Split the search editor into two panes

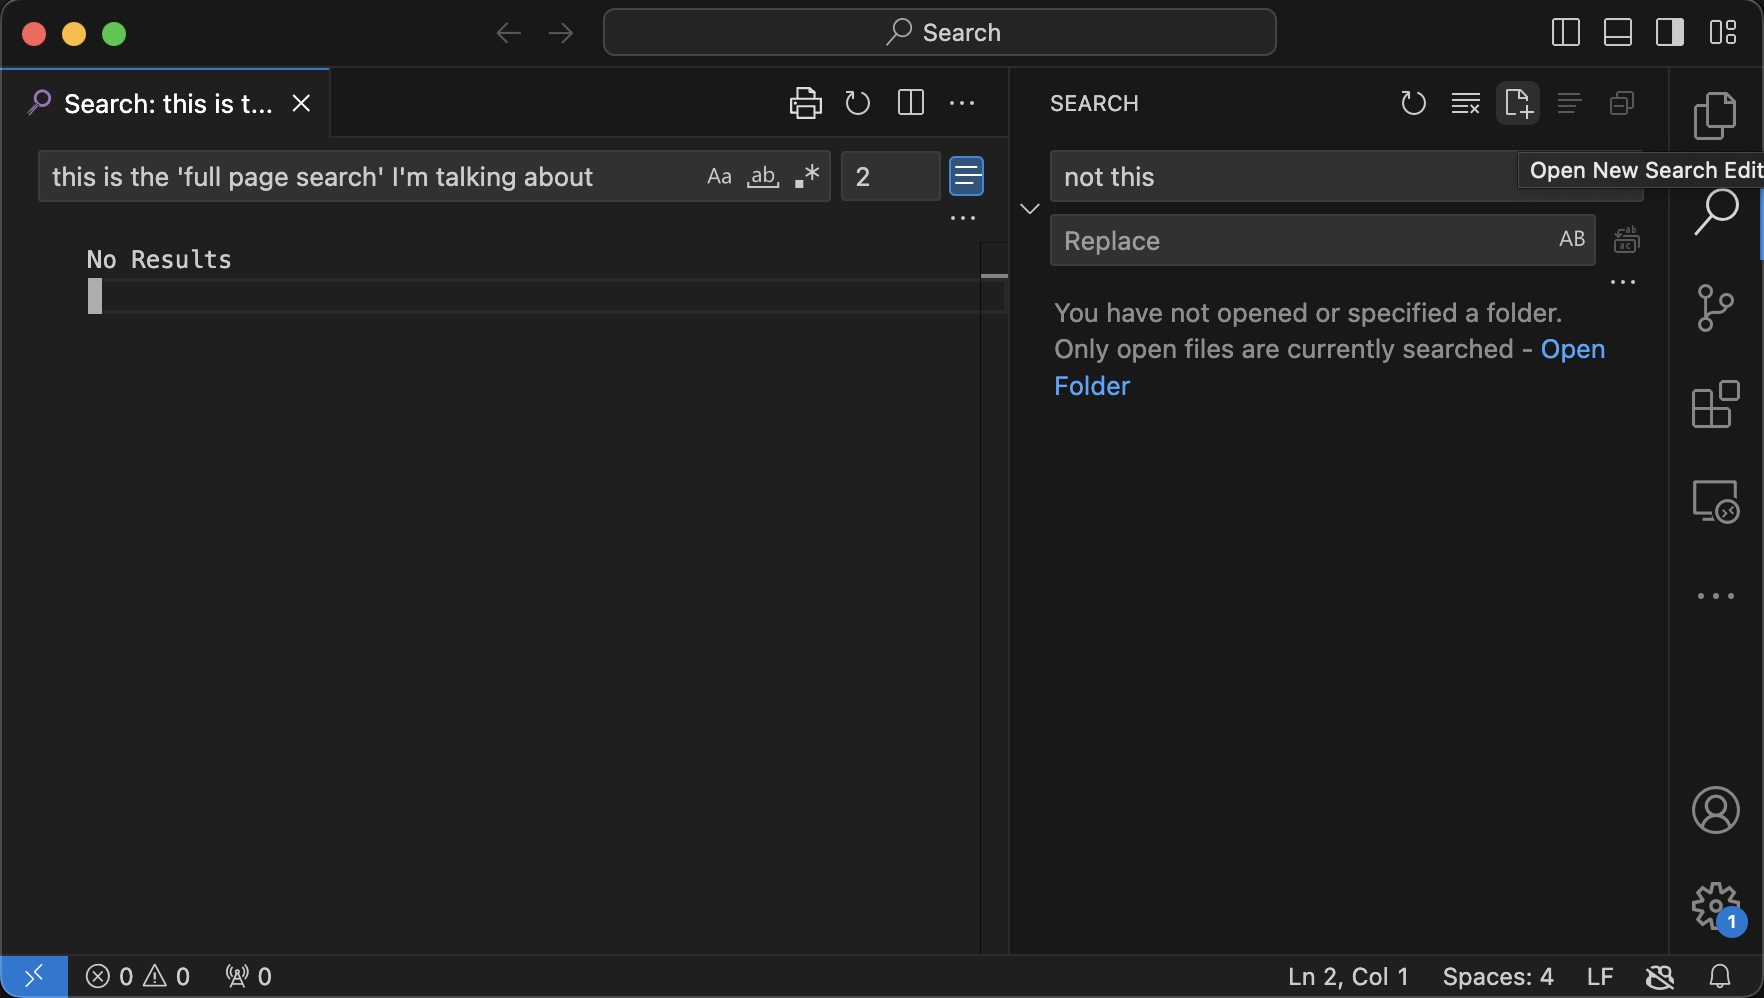pos(910,103)
